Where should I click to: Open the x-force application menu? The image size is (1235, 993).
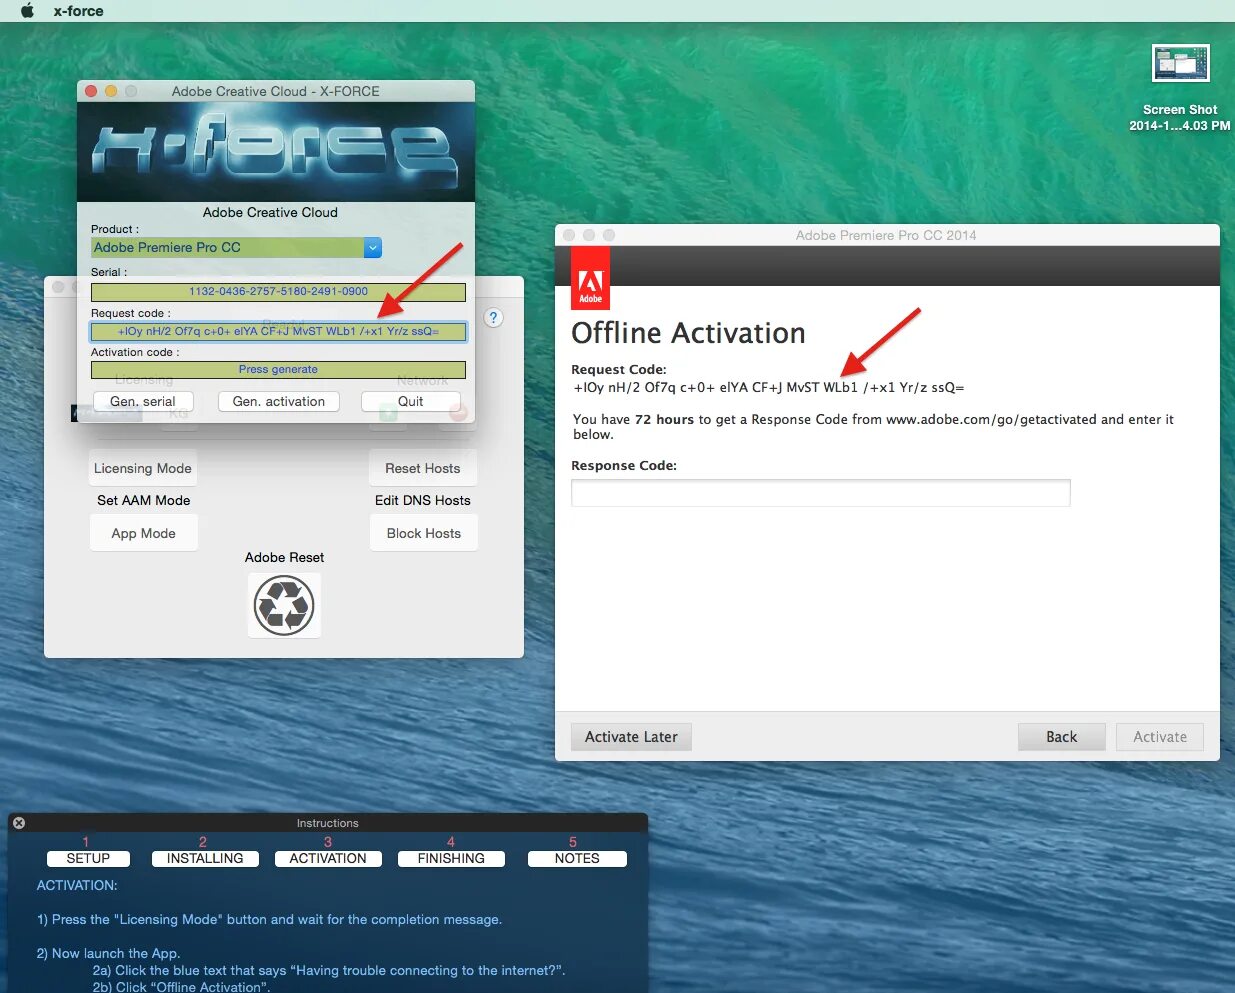78,11
